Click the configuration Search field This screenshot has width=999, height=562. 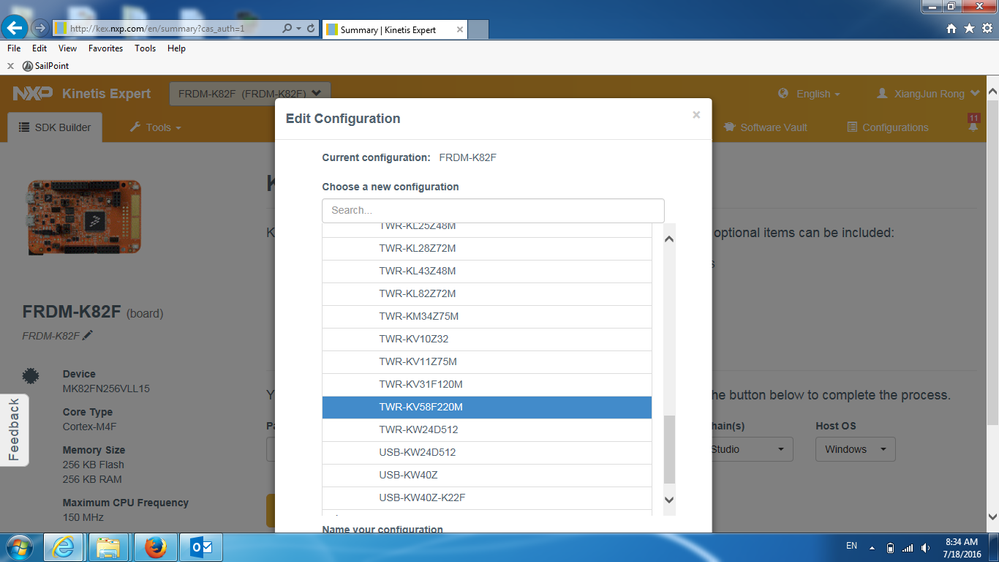click(493, 210)
